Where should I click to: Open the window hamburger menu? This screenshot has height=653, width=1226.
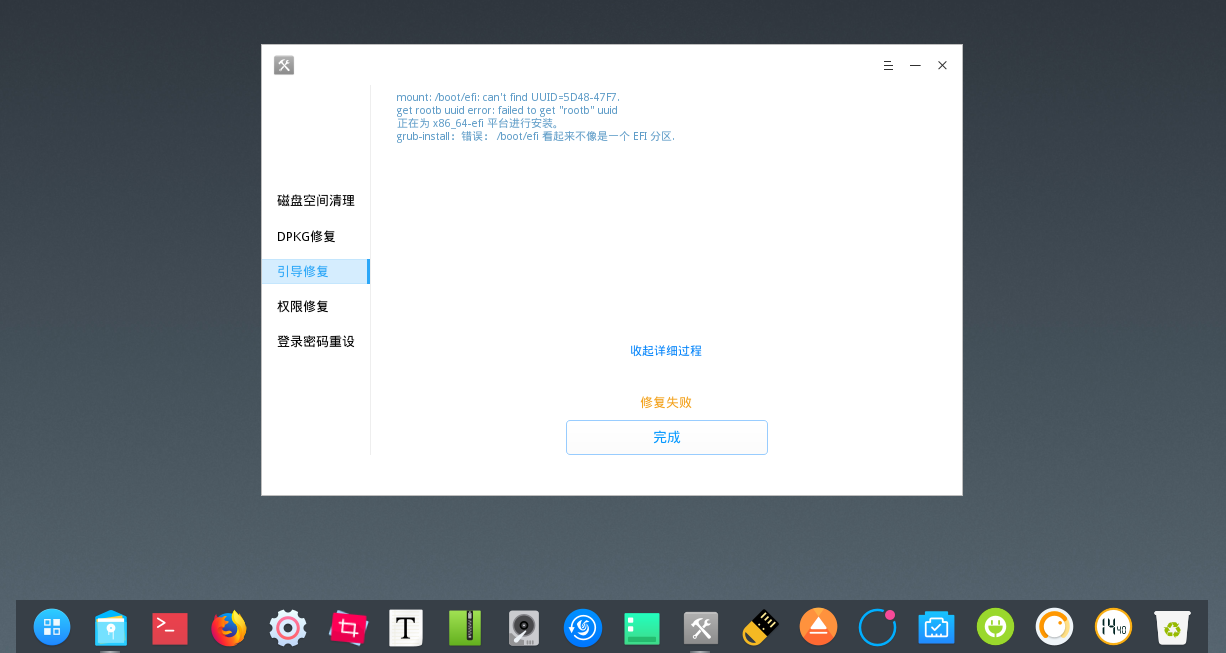(x=888, y=65)
